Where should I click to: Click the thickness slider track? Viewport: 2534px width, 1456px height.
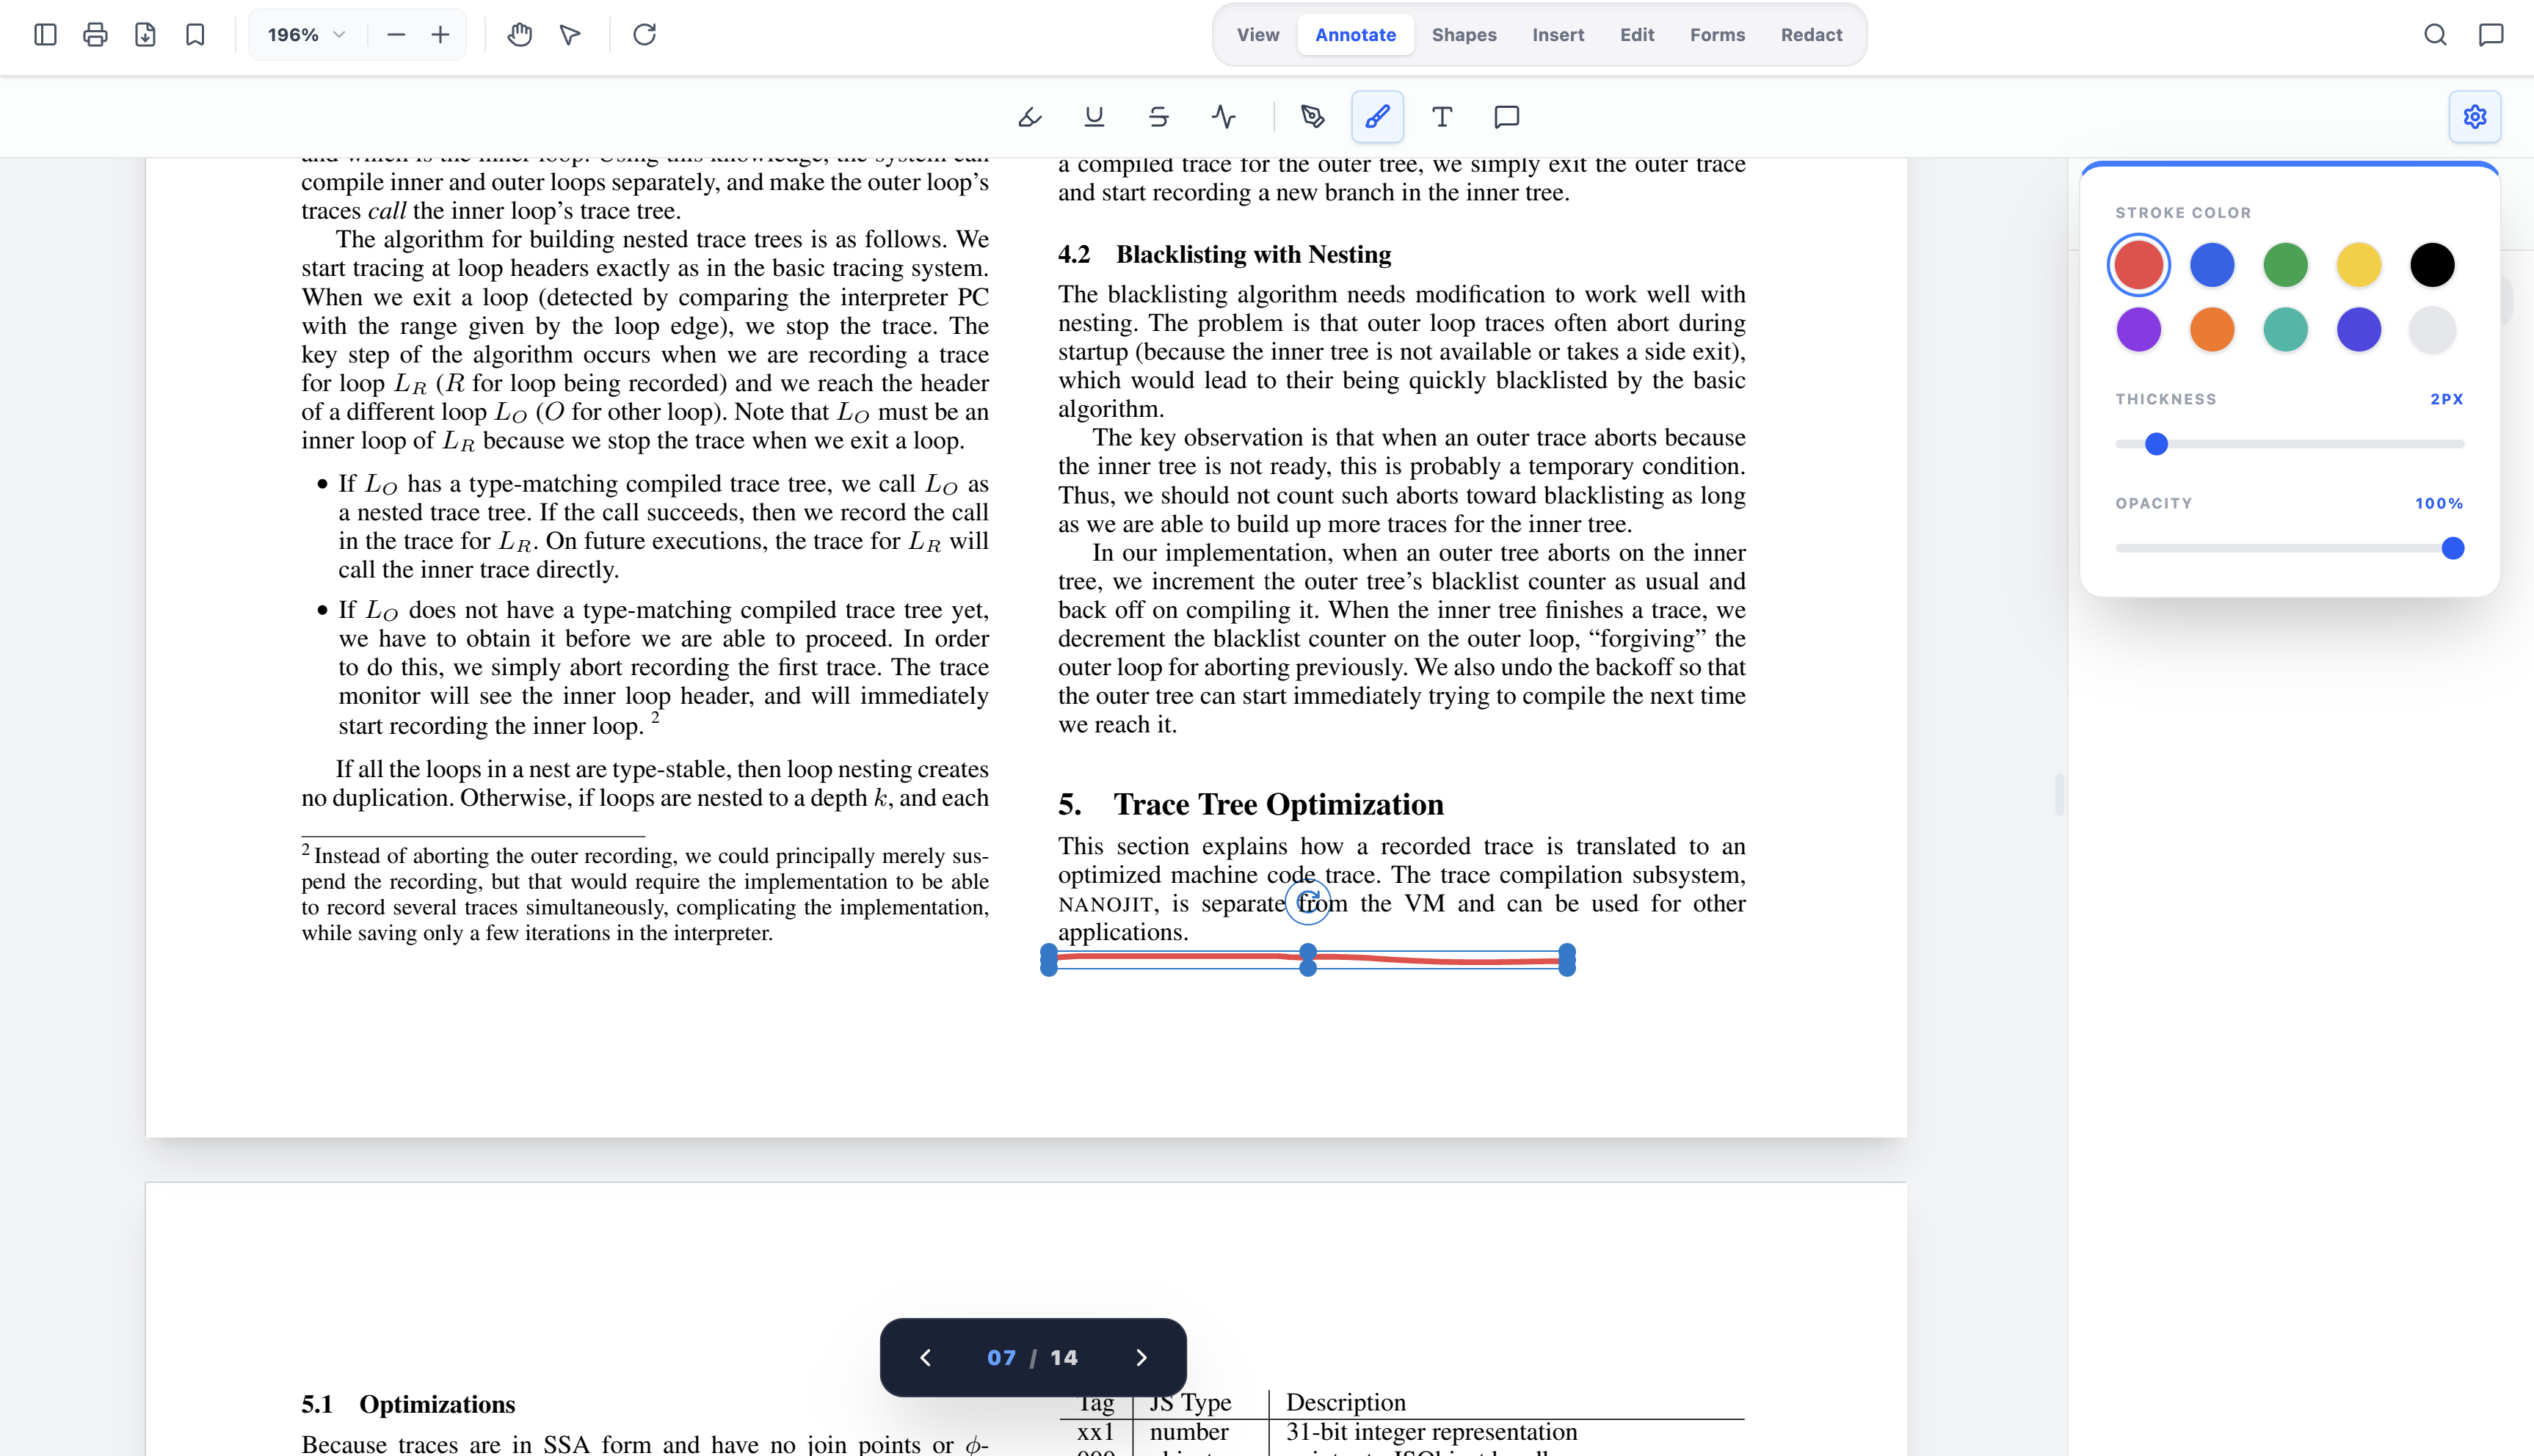pyautogui.click(x=2289, y=444)
